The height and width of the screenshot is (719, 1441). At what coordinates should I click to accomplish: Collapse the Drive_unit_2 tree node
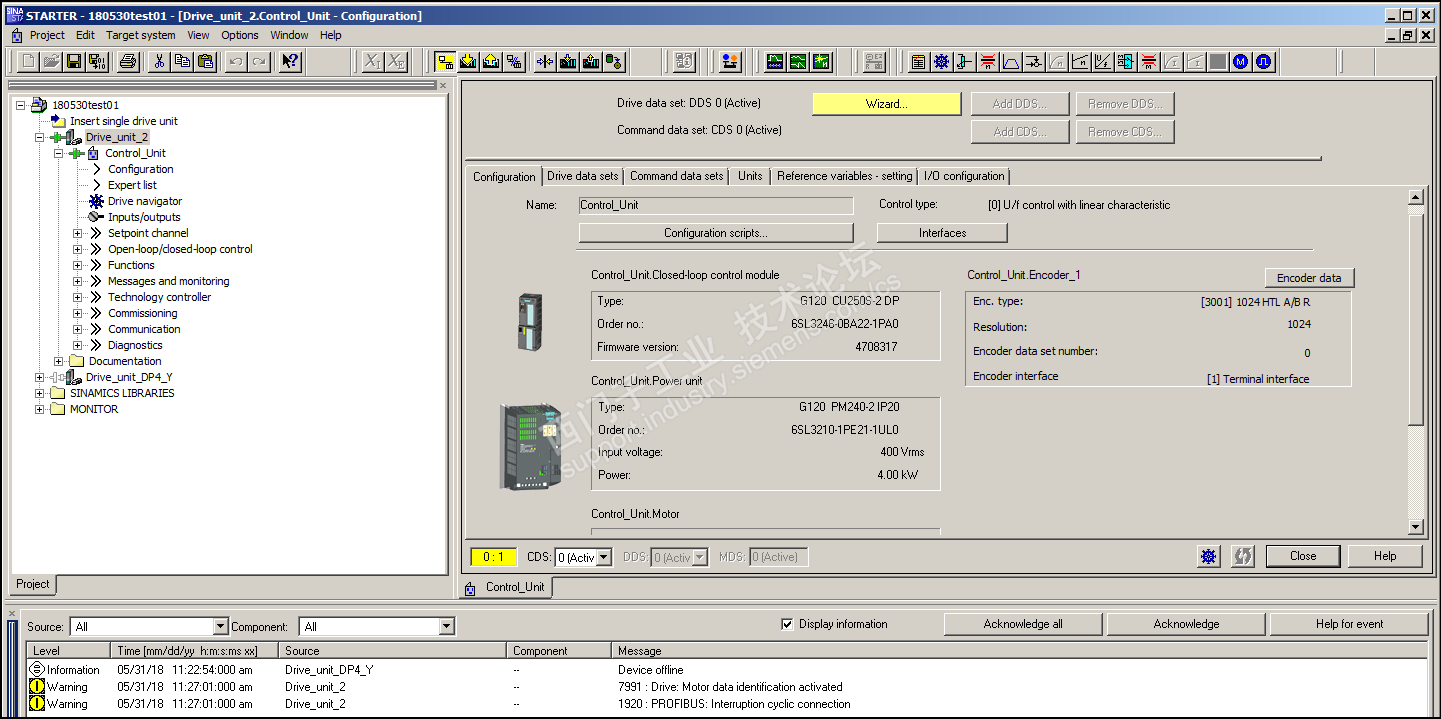(x=40, y=137)
